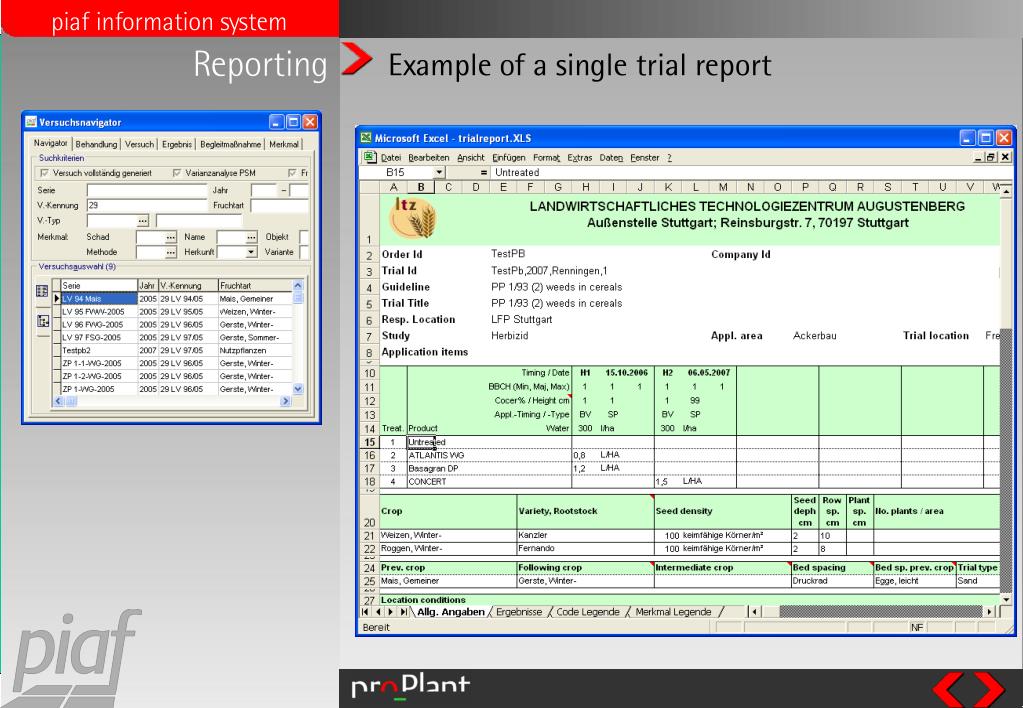Screen dimensions: 1023x708
Task: Click the Fruchtart input field
Action: 279,206
